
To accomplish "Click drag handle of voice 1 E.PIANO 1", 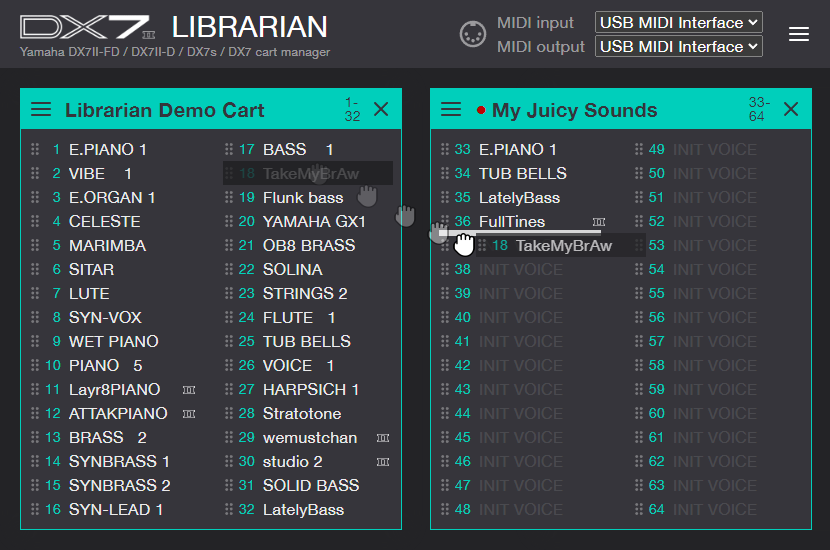I will pos(35,149).
